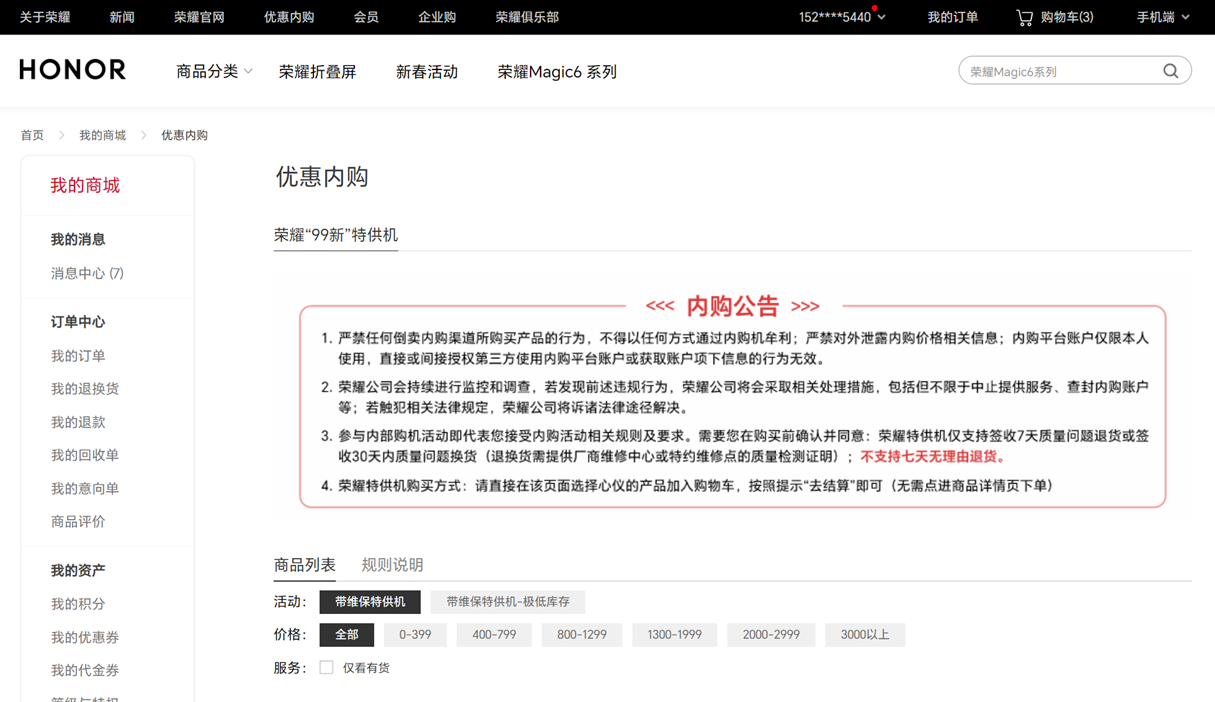
Task: Open 荣耀折叠屏 in the navigation bar
Action: coord(317,71)
